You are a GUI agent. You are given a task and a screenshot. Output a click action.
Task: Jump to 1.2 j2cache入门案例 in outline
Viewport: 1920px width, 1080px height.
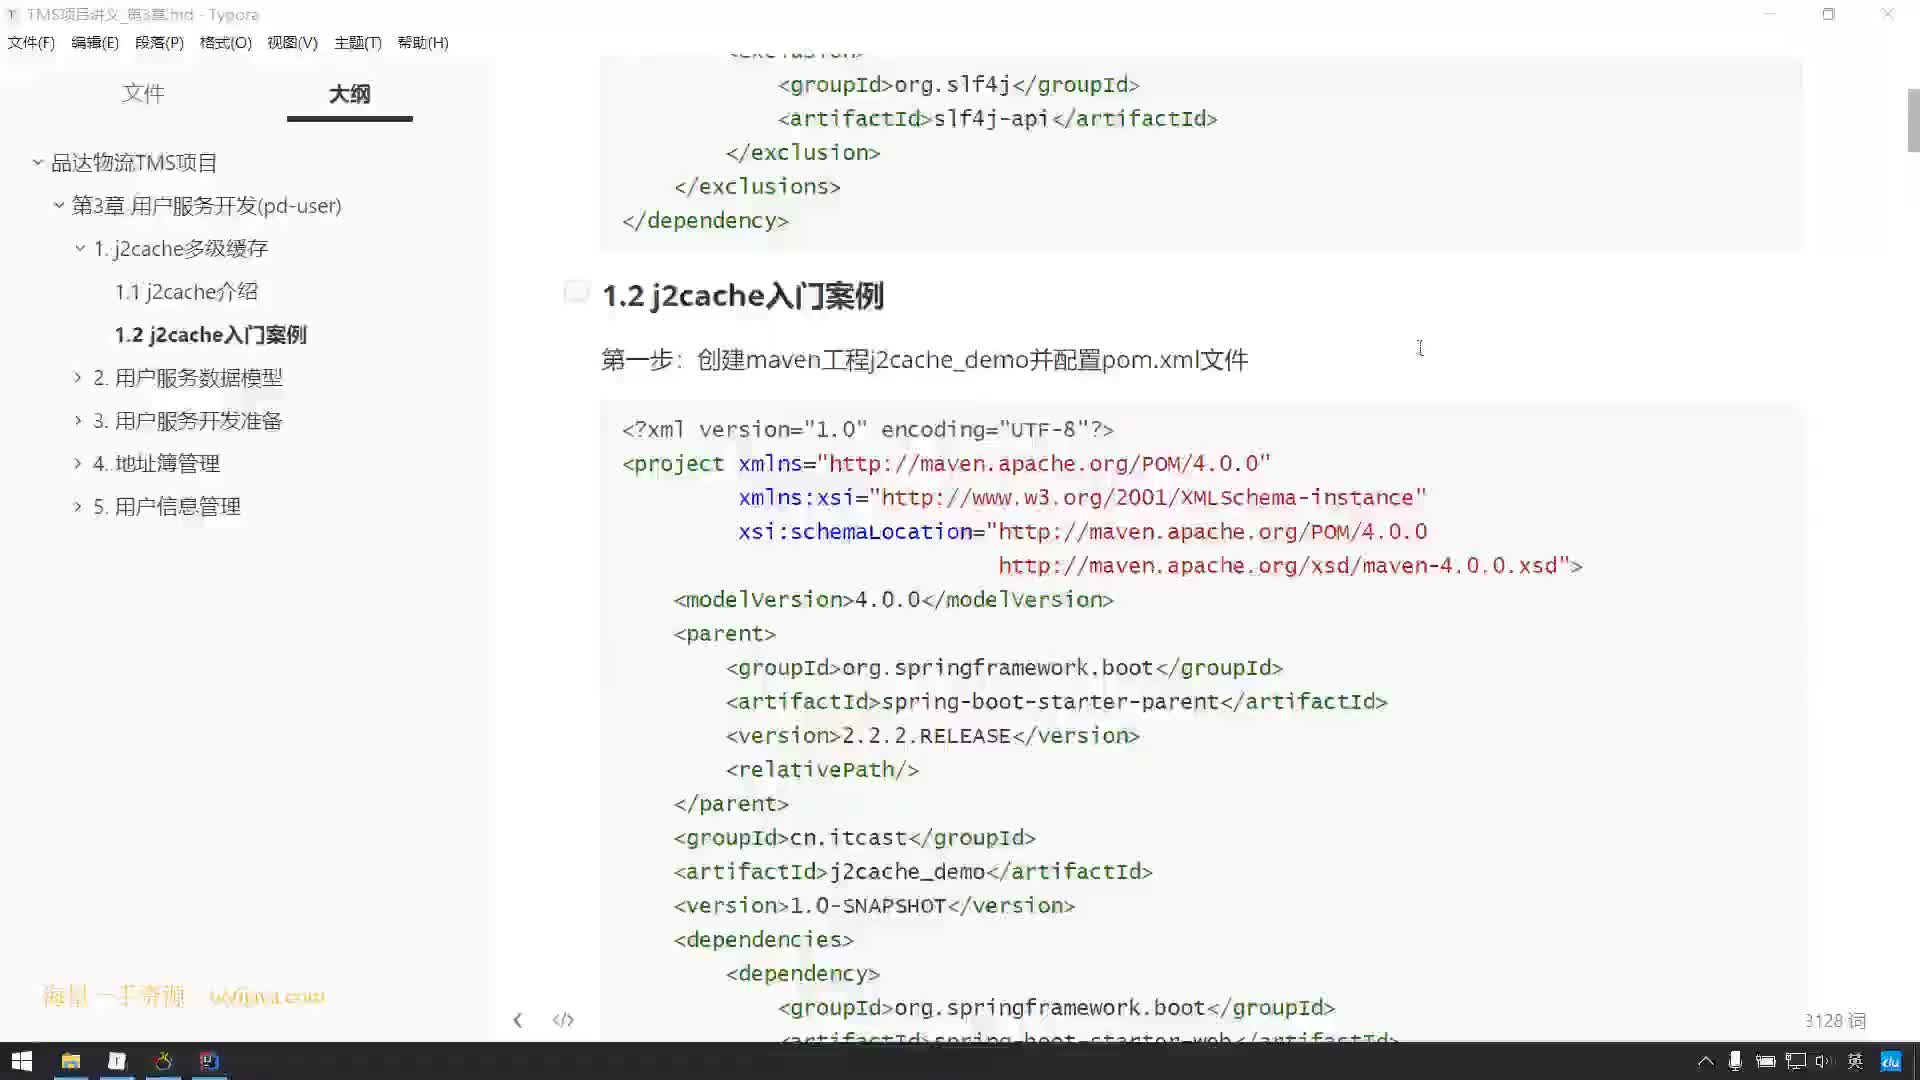tap(210, 334)
